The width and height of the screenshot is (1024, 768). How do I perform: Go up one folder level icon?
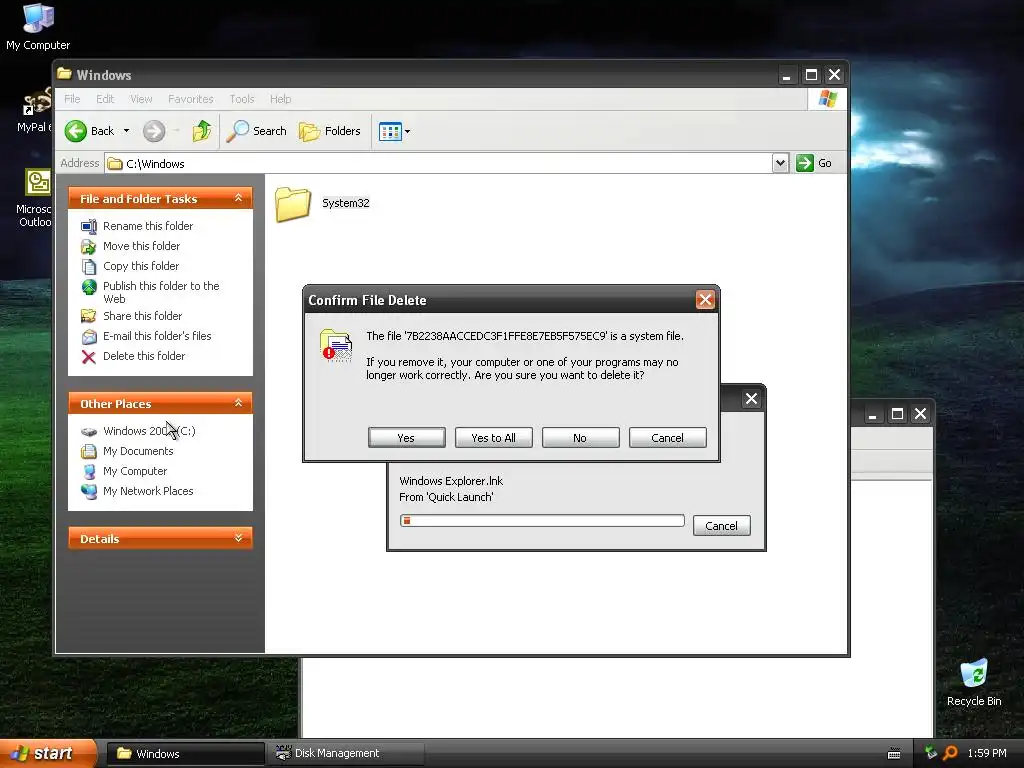[202, 131]
